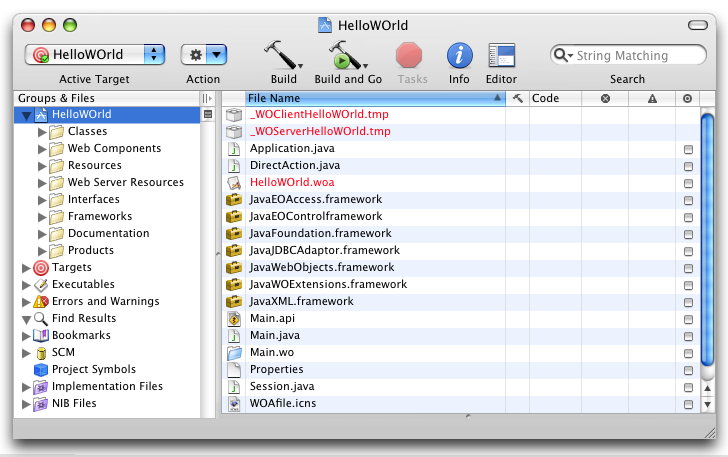Click the HelloWOrld project icon in tree
Viewport: 728px width, 457px height.
tap(41, 115)
